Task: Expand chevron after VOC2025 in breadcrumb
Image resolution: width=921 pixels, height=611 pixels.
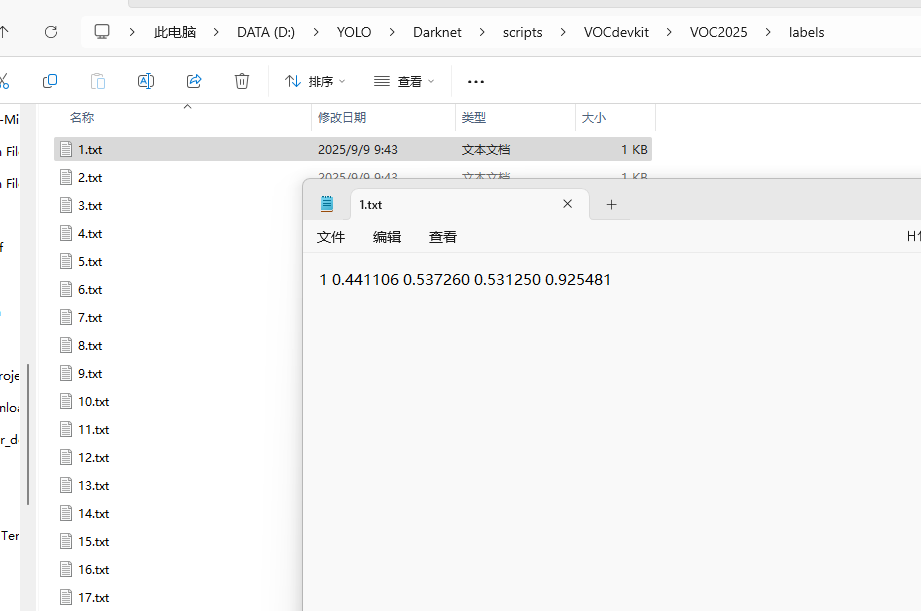Action: tap(768, 32)
